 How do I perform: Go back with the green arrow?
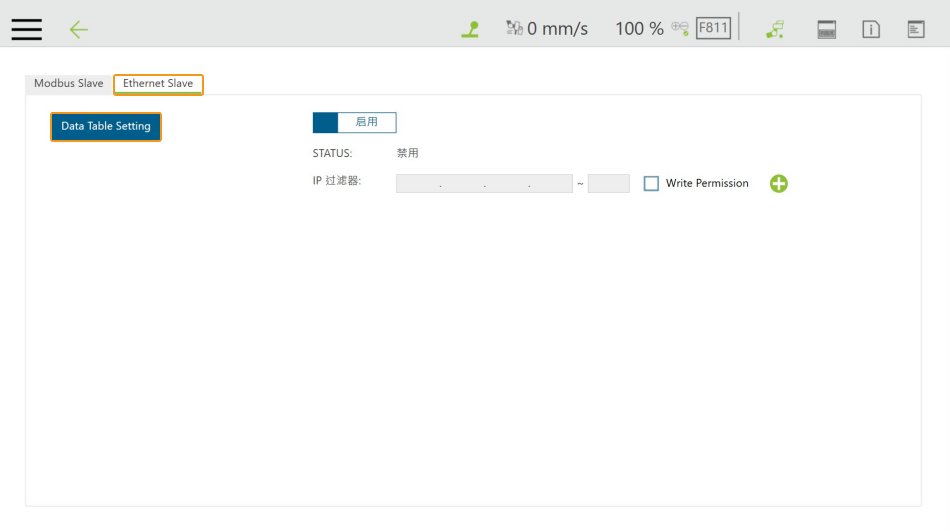point(79,29)
